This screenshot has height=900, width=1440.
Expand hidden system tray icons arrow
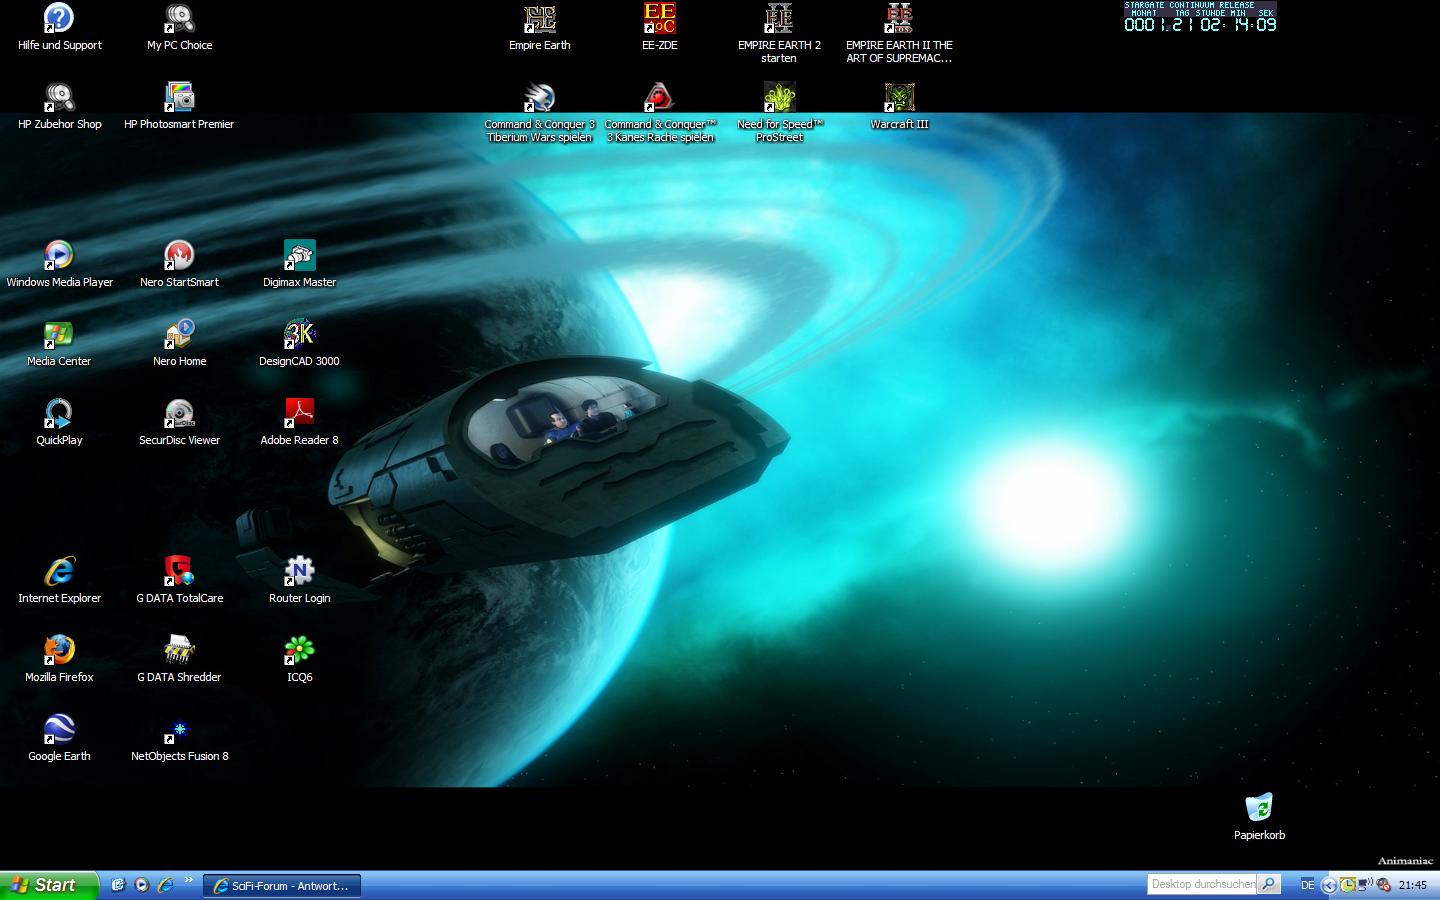1329,885
